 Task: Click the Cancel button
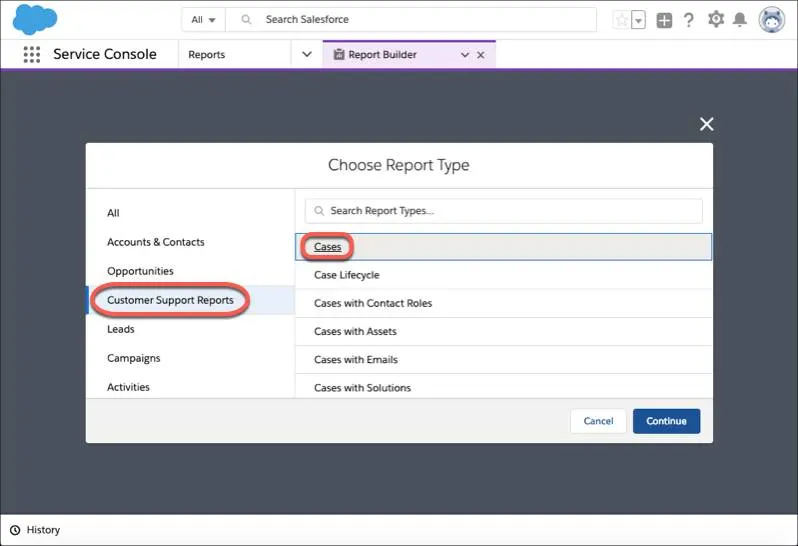[x=598, y=421]
